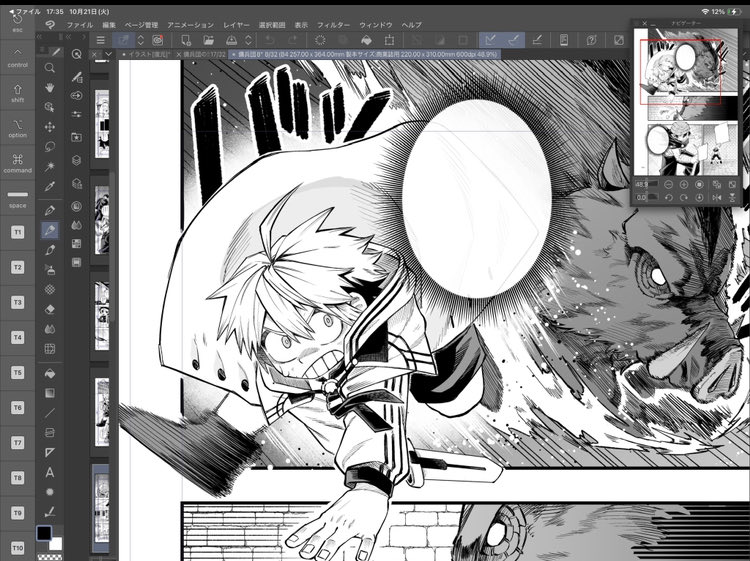
Task: Undo the last action
Action: pos(269,40)
